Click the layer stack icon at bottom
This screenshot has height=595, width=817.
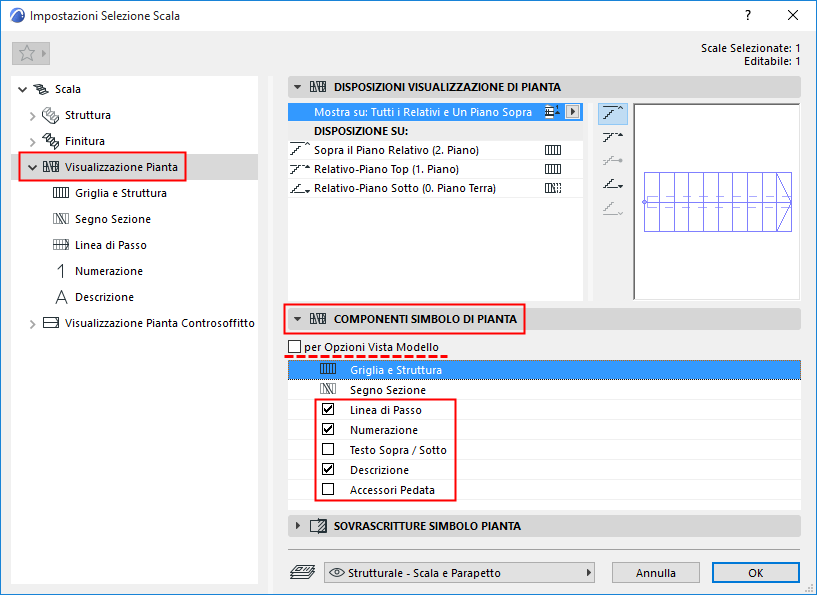click(302, 572)
